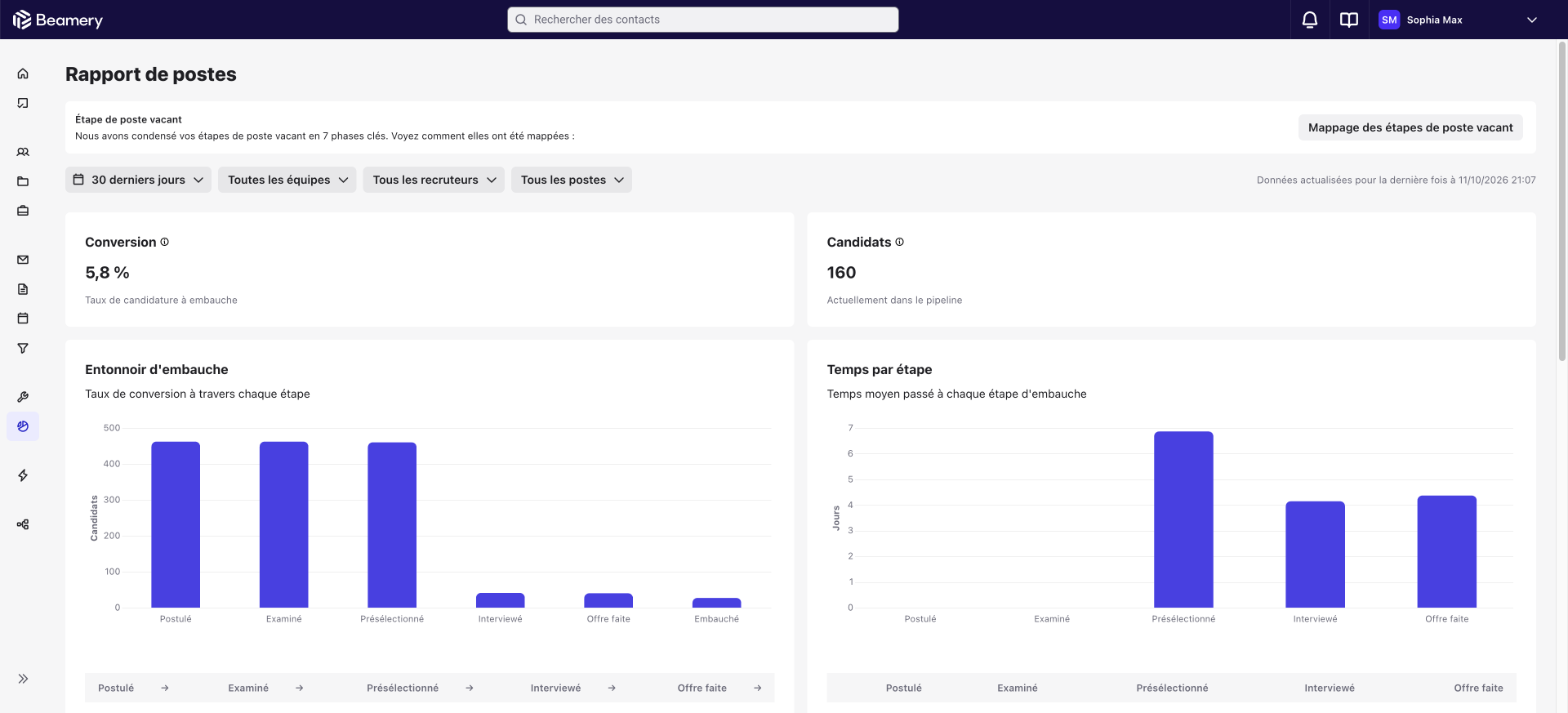Screen dimensions: 1568x713
Task: Click the Entonnoir d'embauche chart title
Action: 157,369
